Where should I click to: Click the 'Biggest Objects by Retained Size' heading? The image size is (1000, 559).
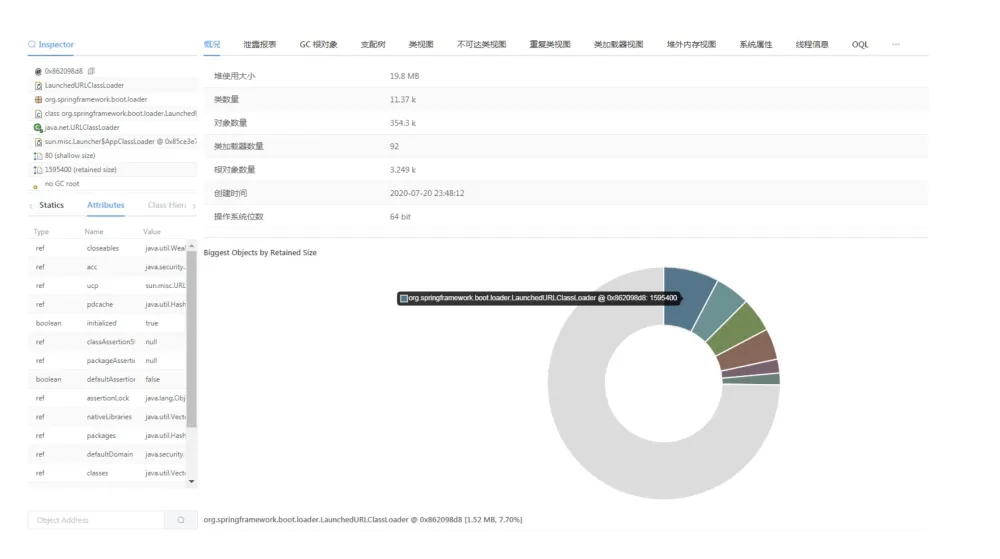click(x=260, y=252)
